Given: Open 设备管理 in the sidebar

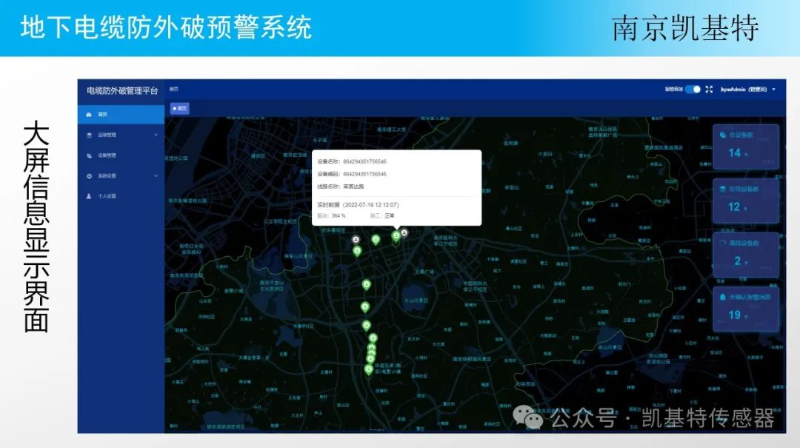Looking at the screenshot, I should pyautogui.click(x=121, y=155).
